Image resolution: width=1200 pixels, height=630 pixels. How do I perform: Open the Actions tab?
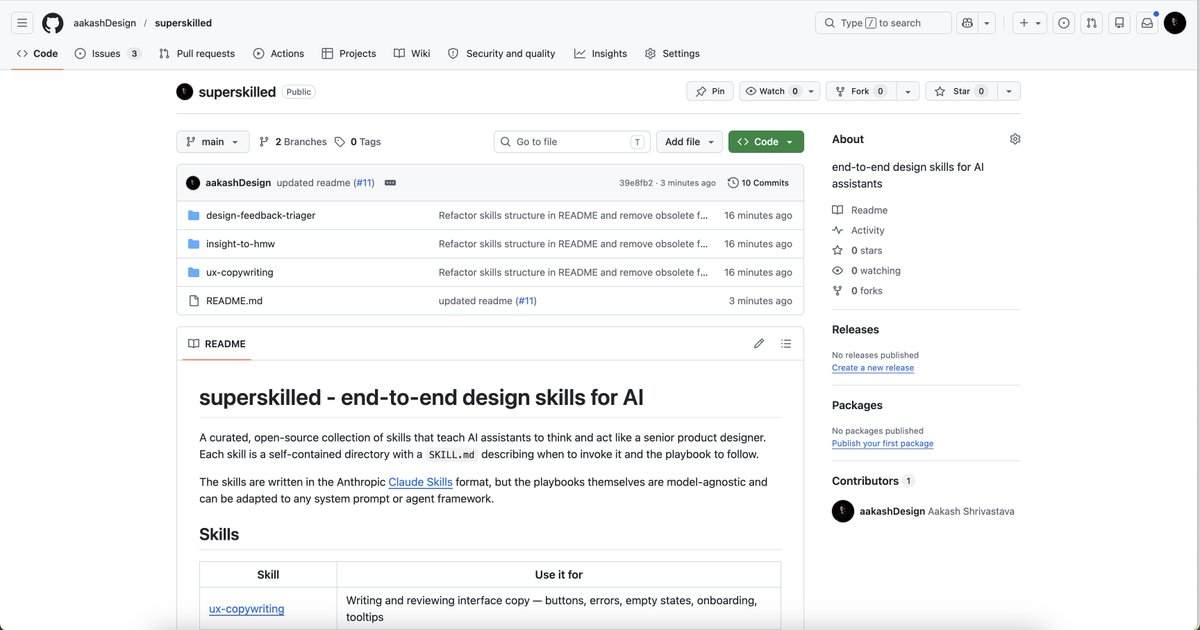(x=278, y=54)
